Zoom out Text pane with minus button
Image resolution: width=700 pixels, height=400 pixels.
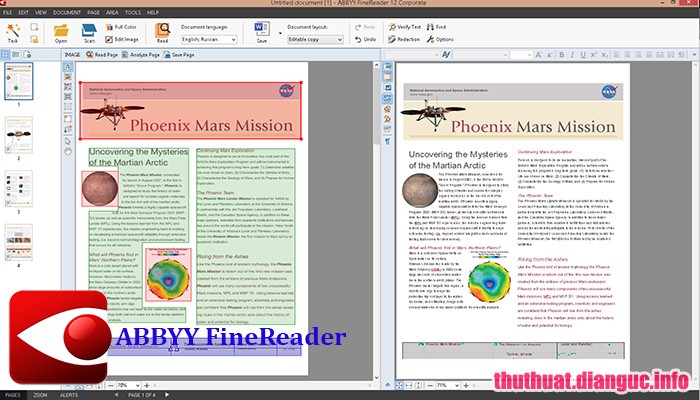430,385
